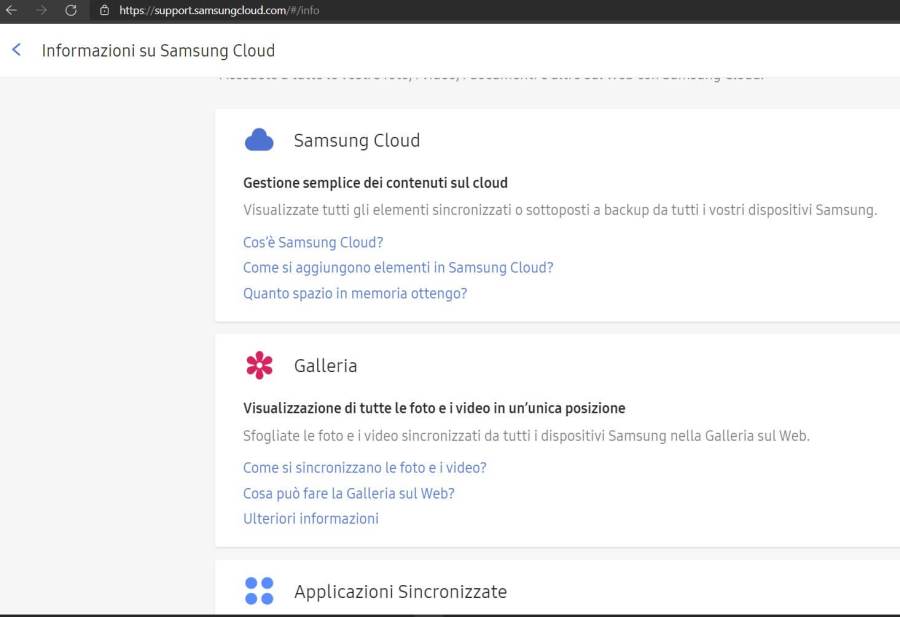Click the pink Galleria flower icon
This screenshot has height=617, width=900.
pos(259,365)
